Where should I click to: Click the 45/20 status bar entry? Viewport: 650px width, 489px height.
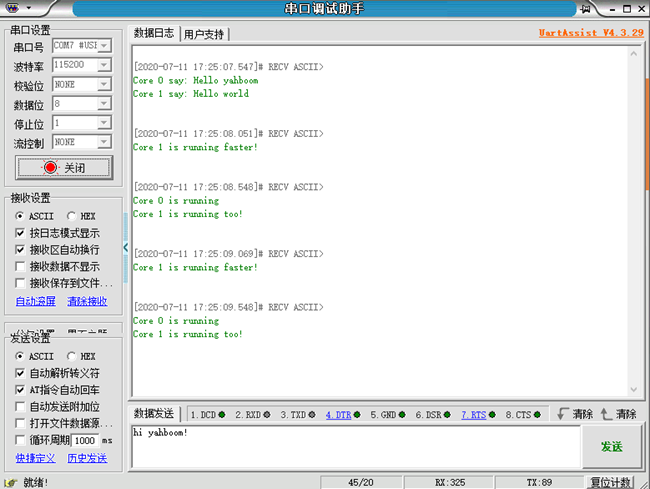click(x=361, y=482)
